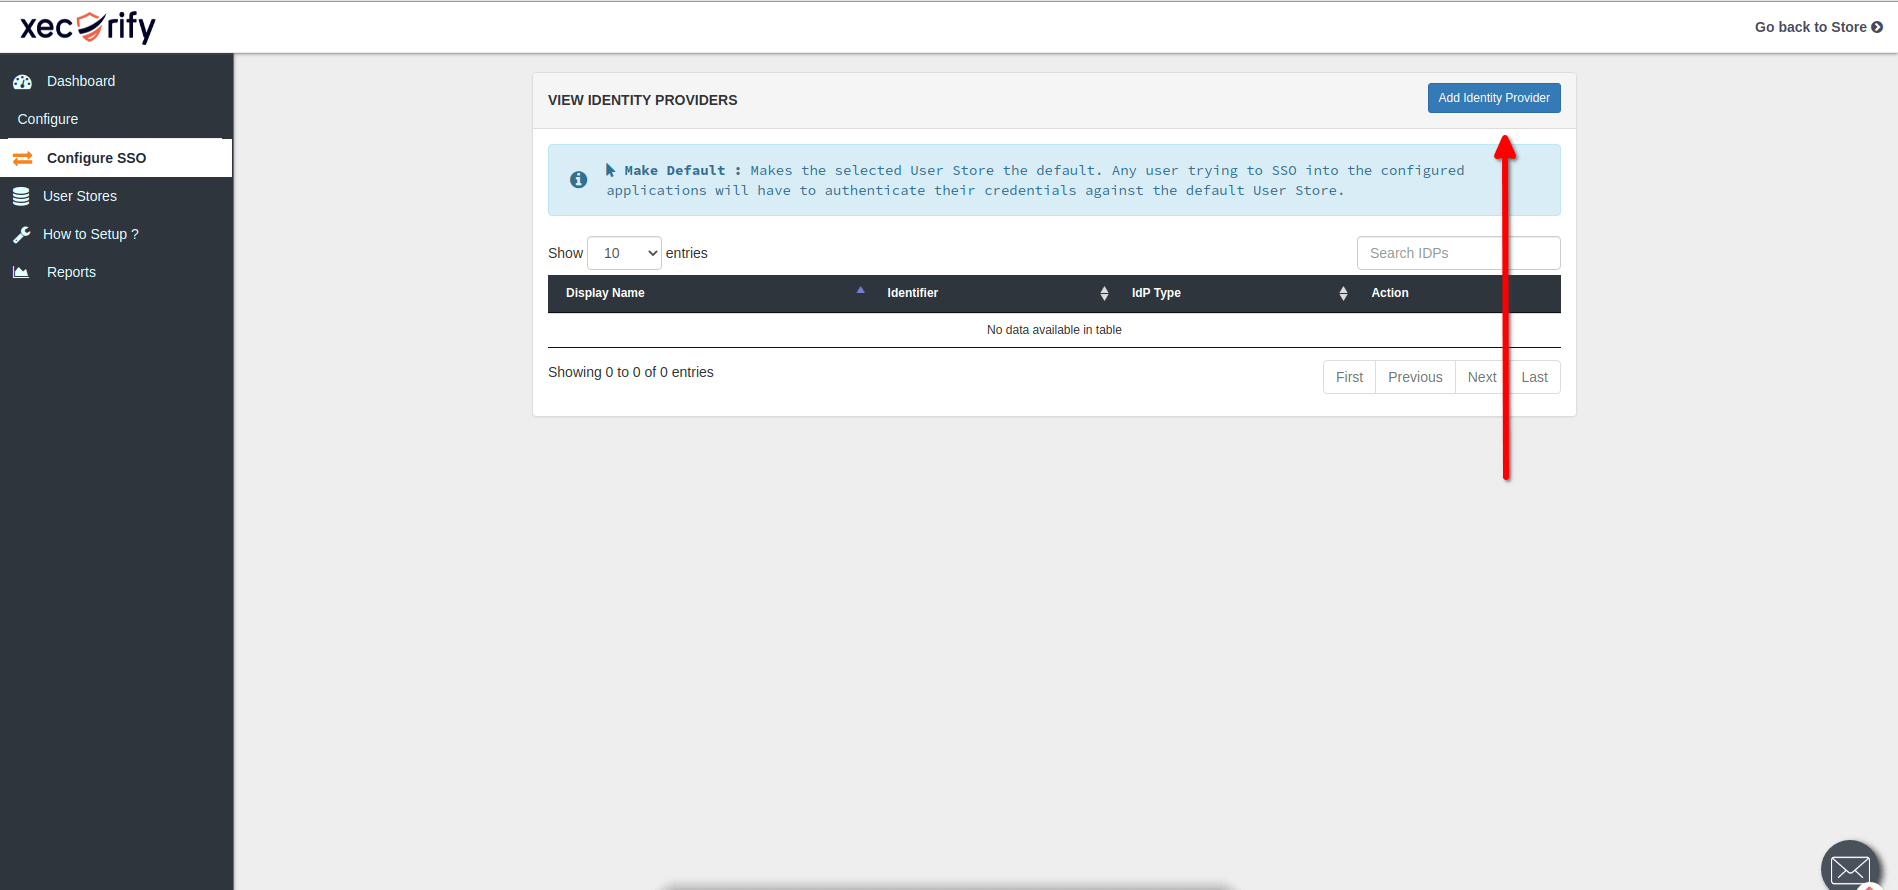Click the Next pagination button

pyautogui.click(x=1482, y=377)
